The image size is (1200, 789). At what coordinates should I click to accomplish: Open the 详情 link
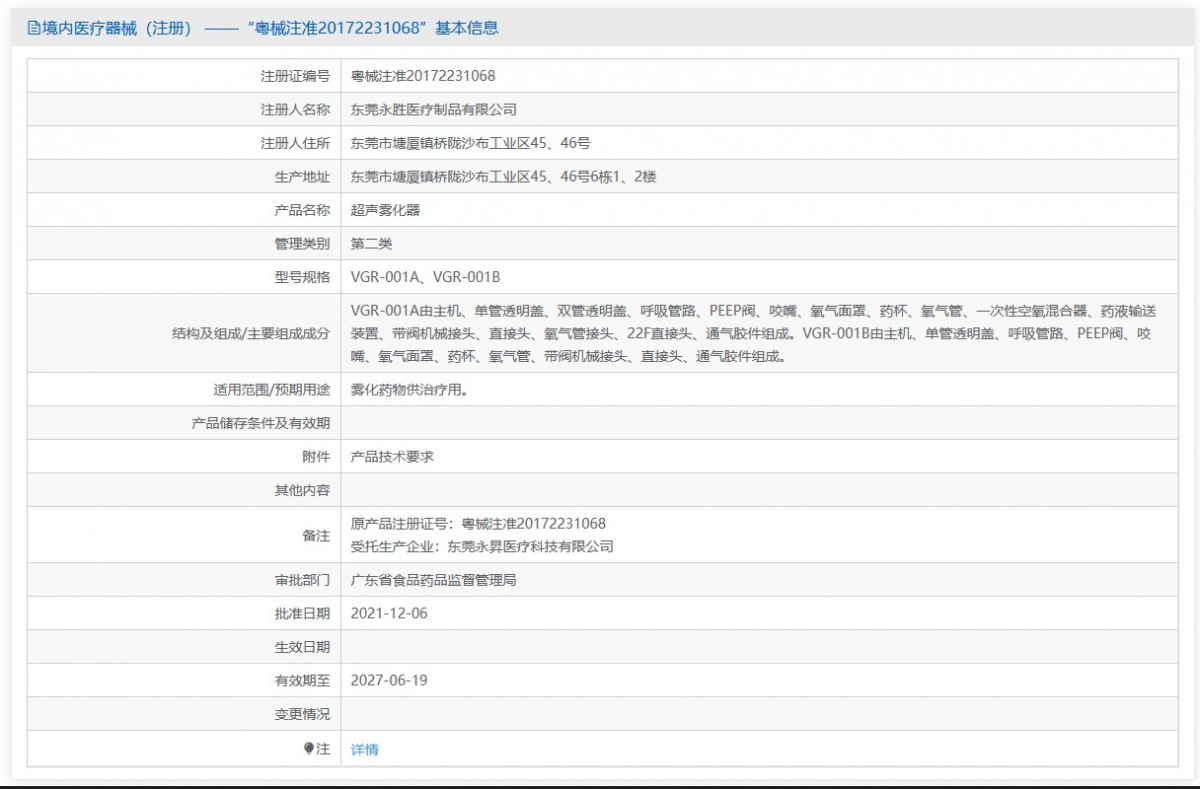pos(365,749)
